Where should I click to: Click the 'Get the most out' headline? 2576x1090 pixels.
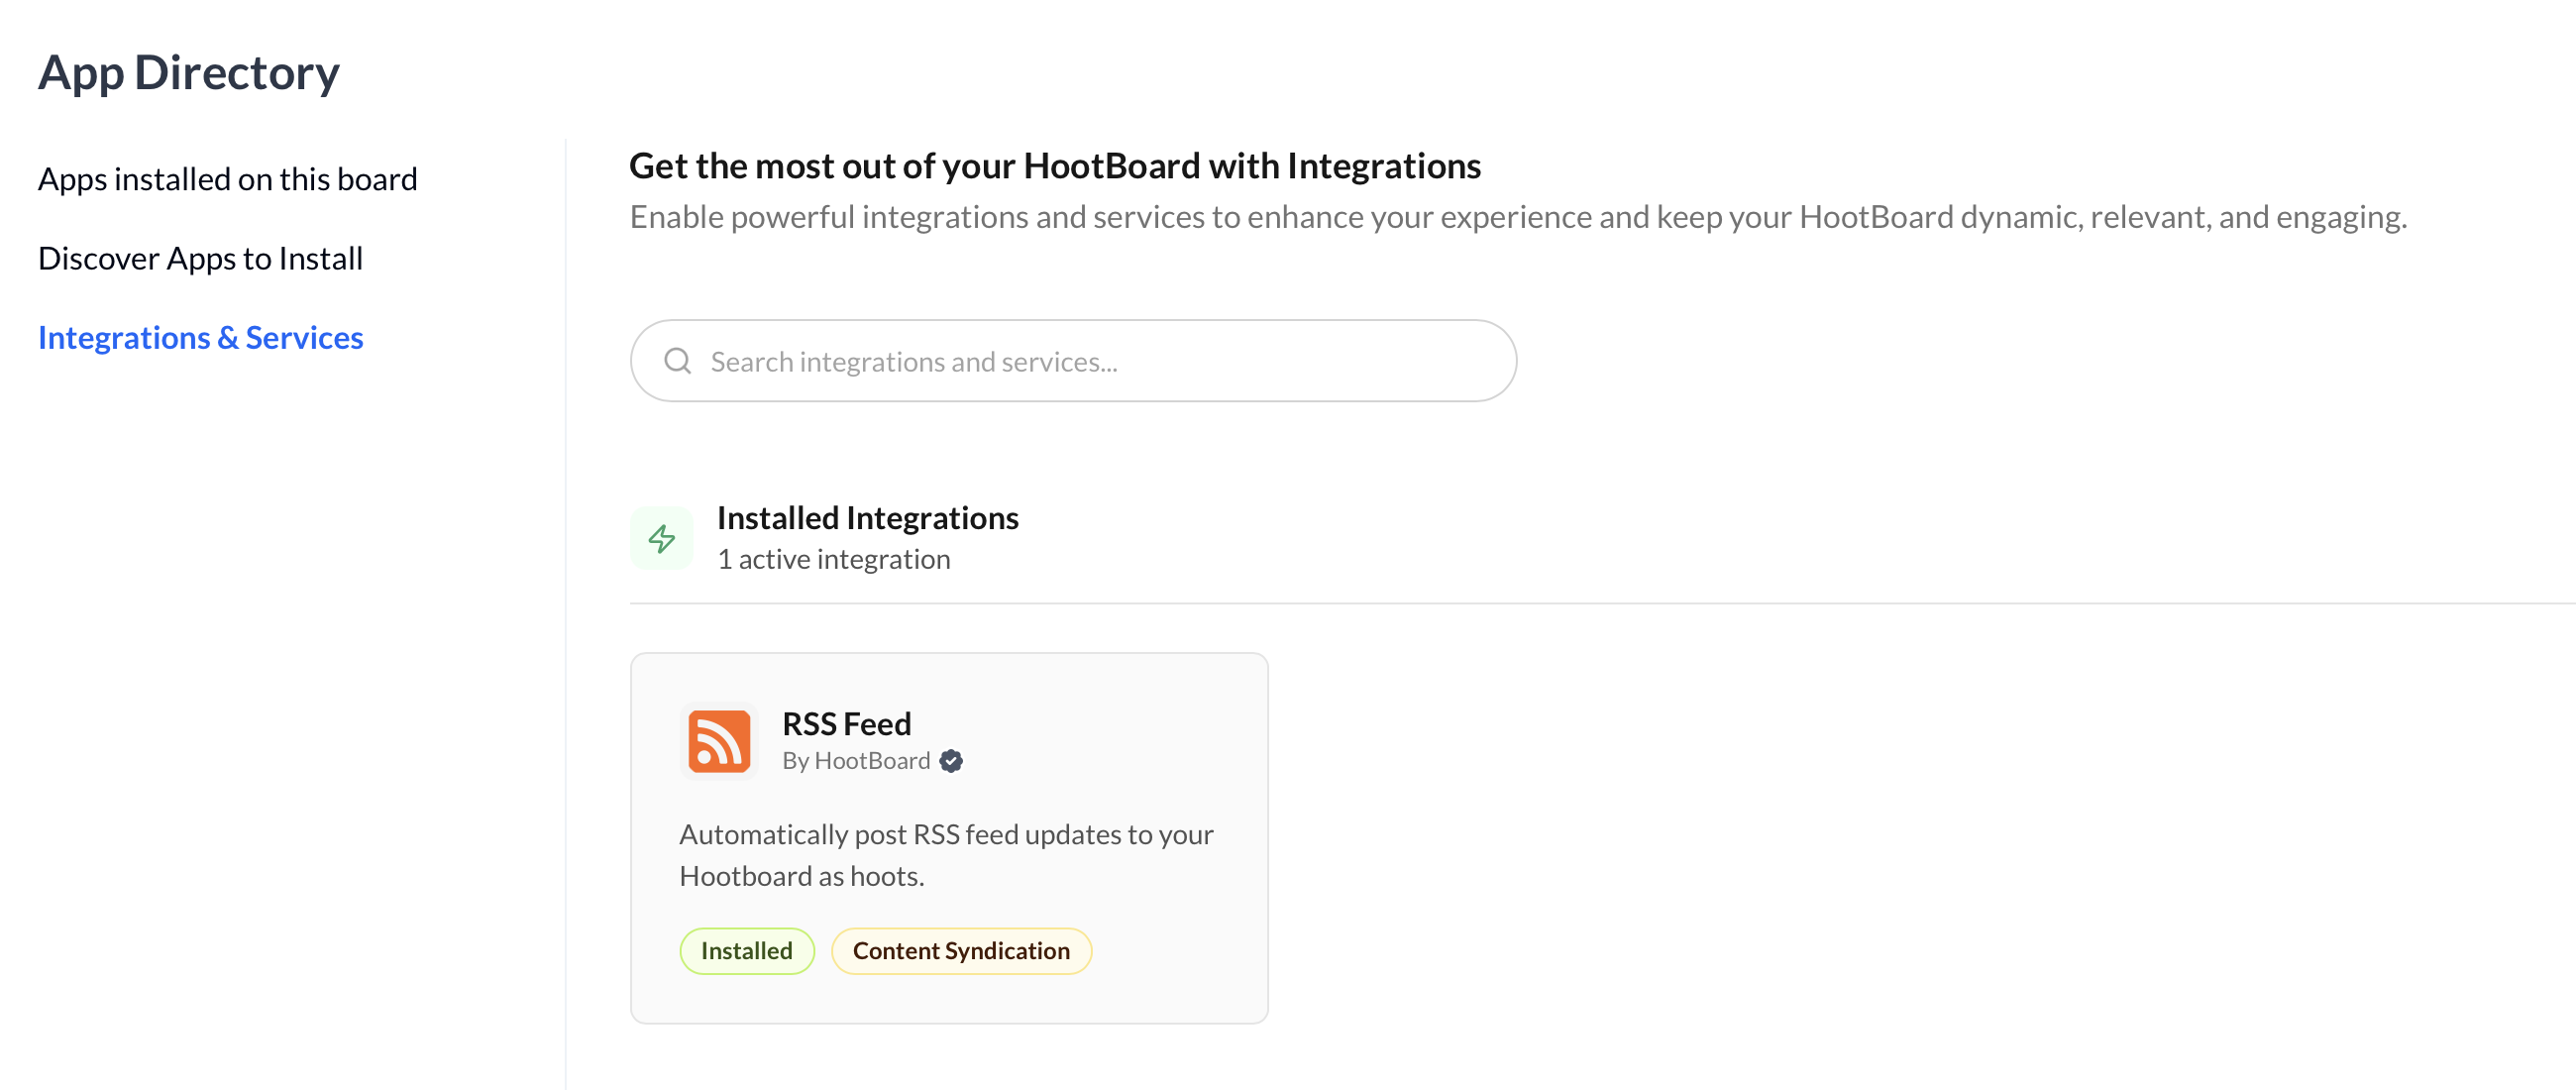[1054, 166]
